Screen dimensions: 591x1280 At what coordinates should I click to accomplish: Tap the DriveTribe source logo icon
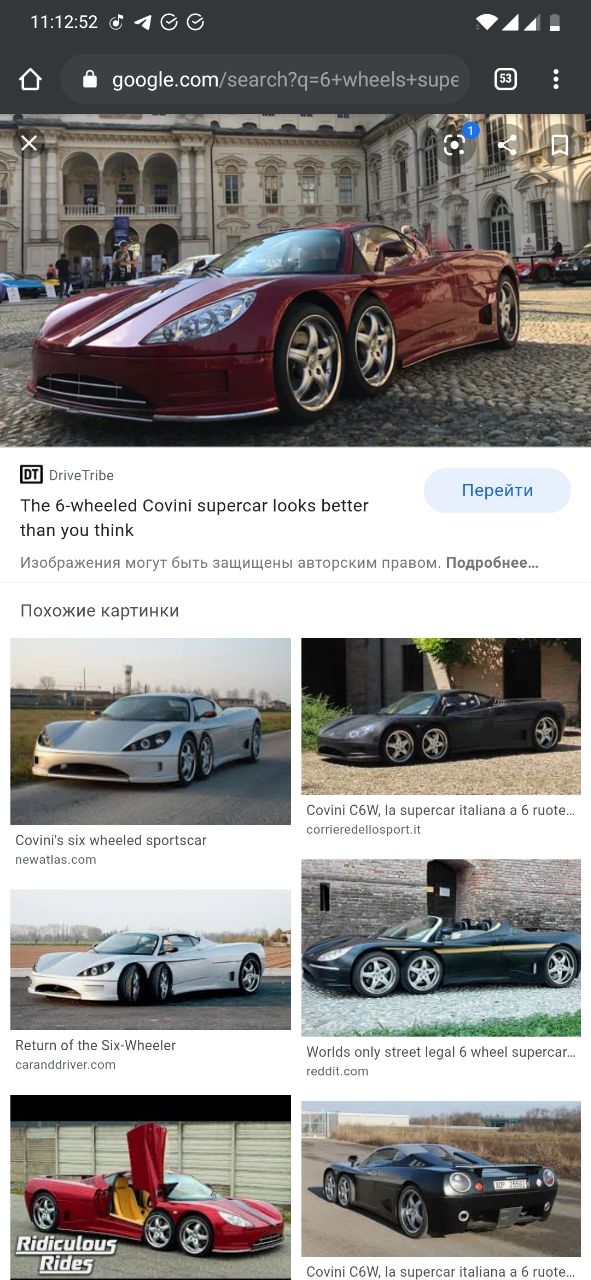click(31, 475)
